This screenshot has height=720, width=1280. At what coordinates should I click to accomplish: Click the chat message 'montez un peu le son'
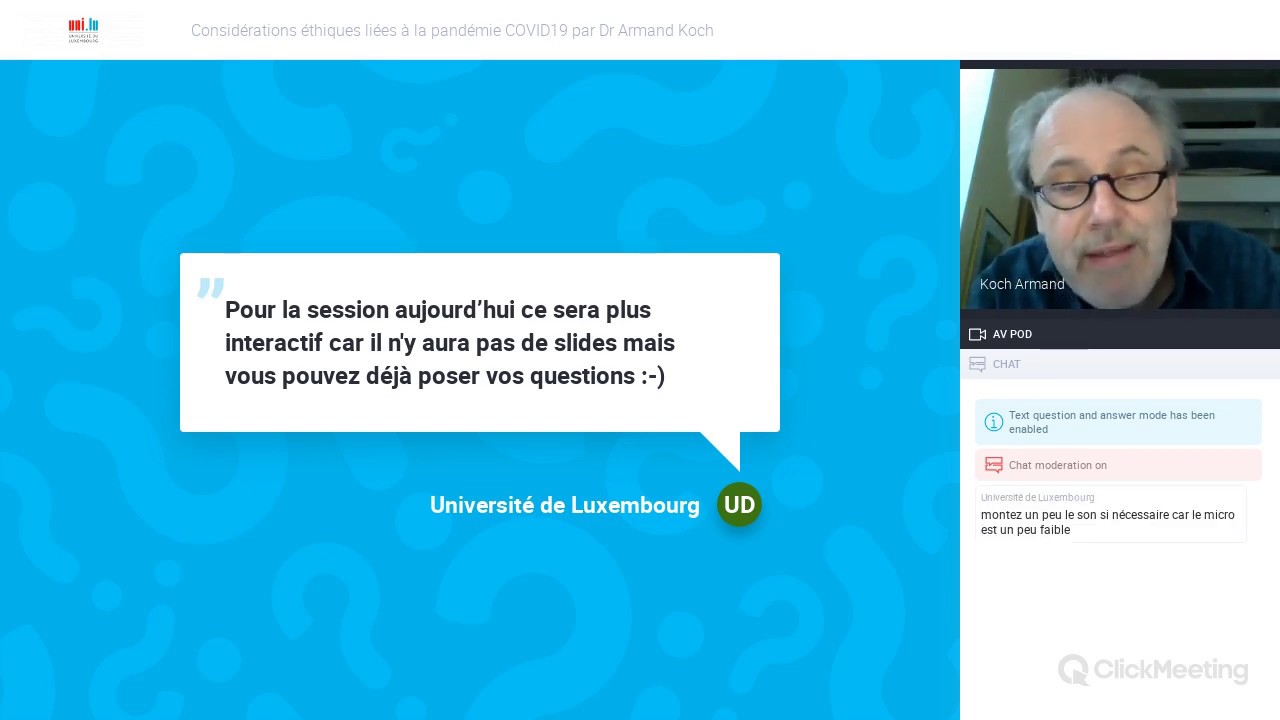pyautogui.click(x=1108, y=522)
